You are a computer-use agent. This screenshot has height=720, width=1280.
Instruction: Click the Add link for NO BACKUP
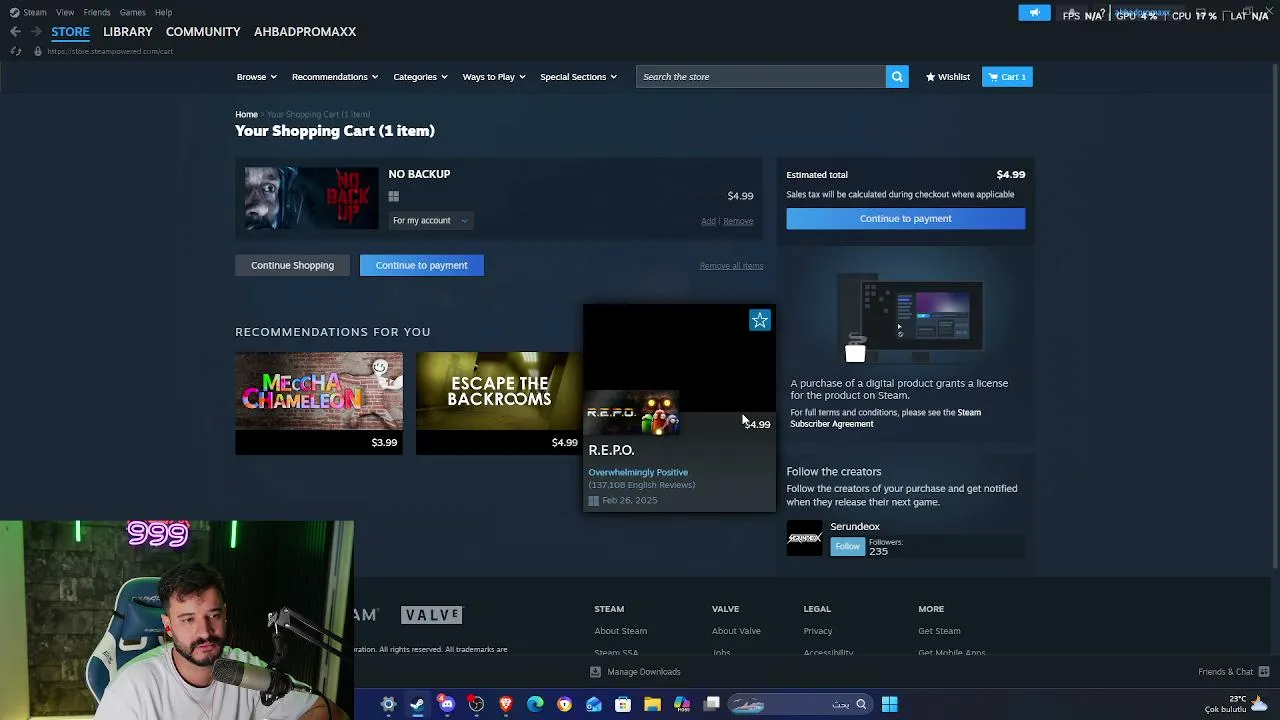[x=708, y=221]
